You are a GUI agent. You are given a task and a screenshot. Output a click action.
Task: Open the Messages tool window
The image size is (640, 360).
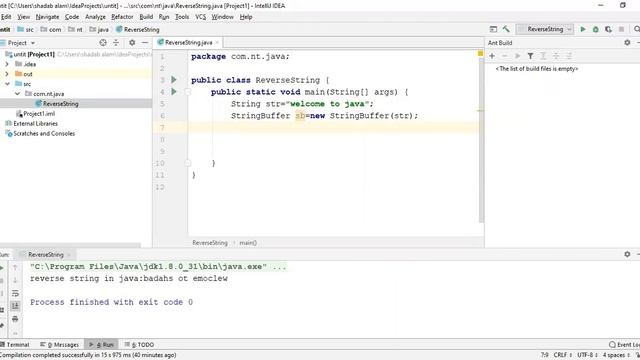60,345
